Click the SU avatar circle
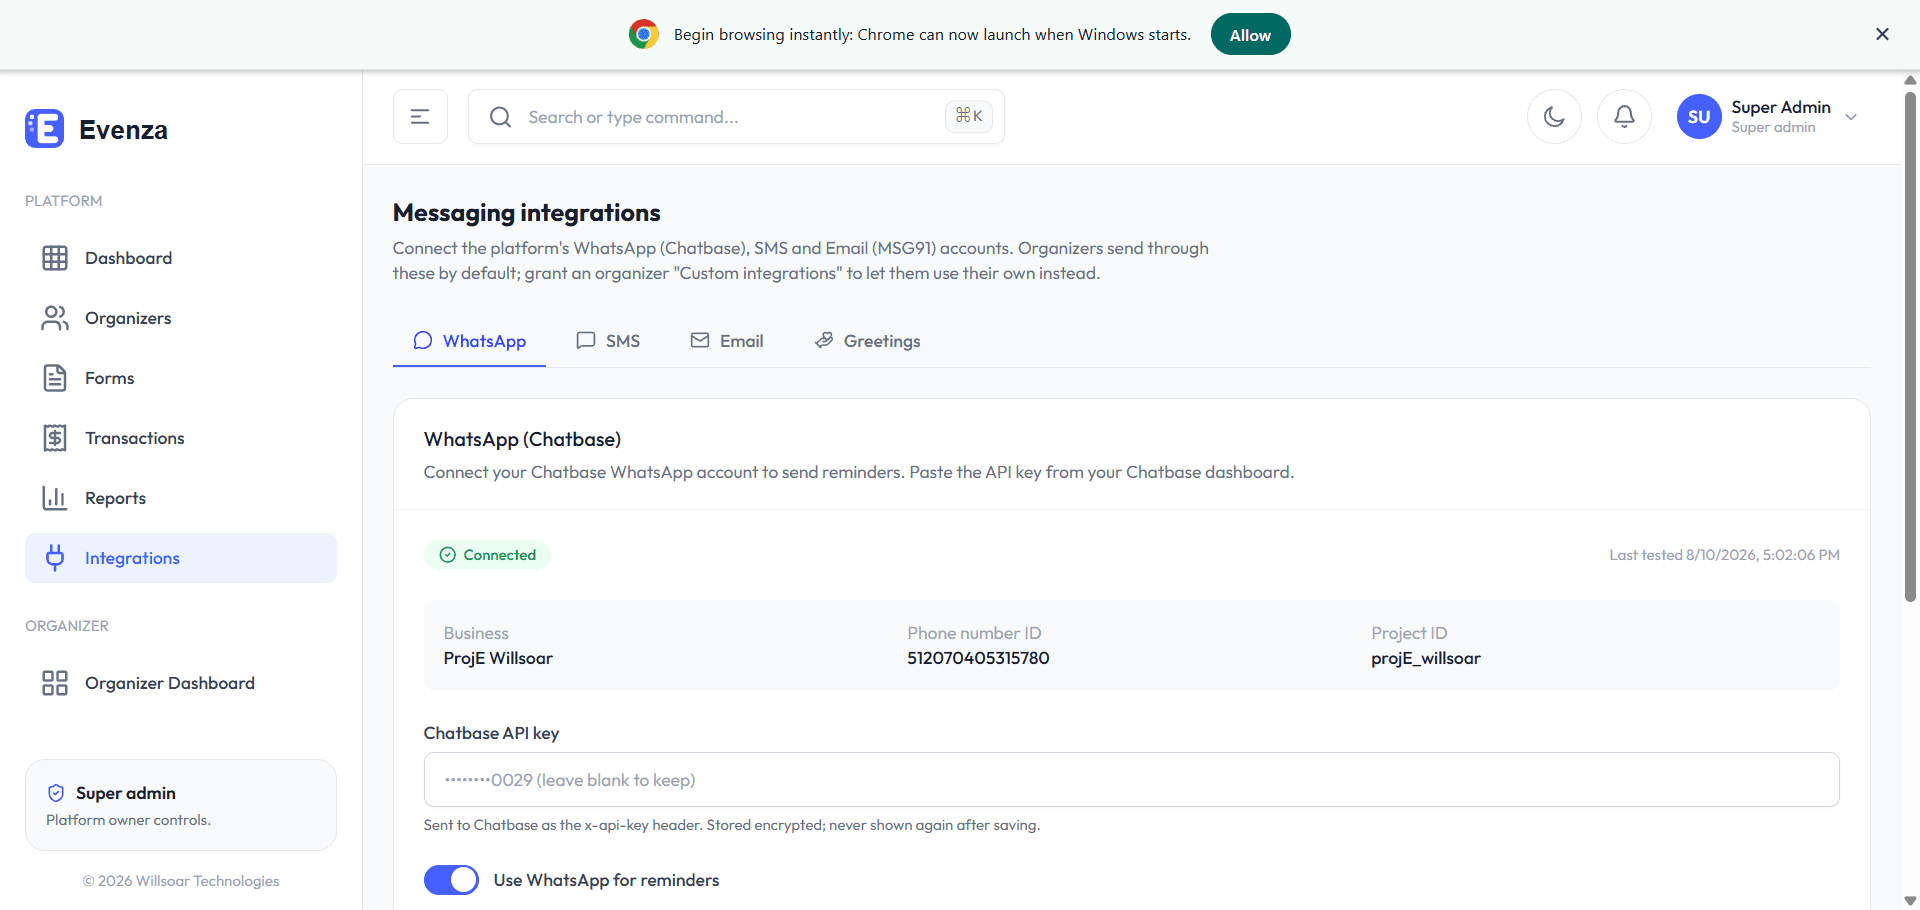The image size is (1920, 910). 1699,117
